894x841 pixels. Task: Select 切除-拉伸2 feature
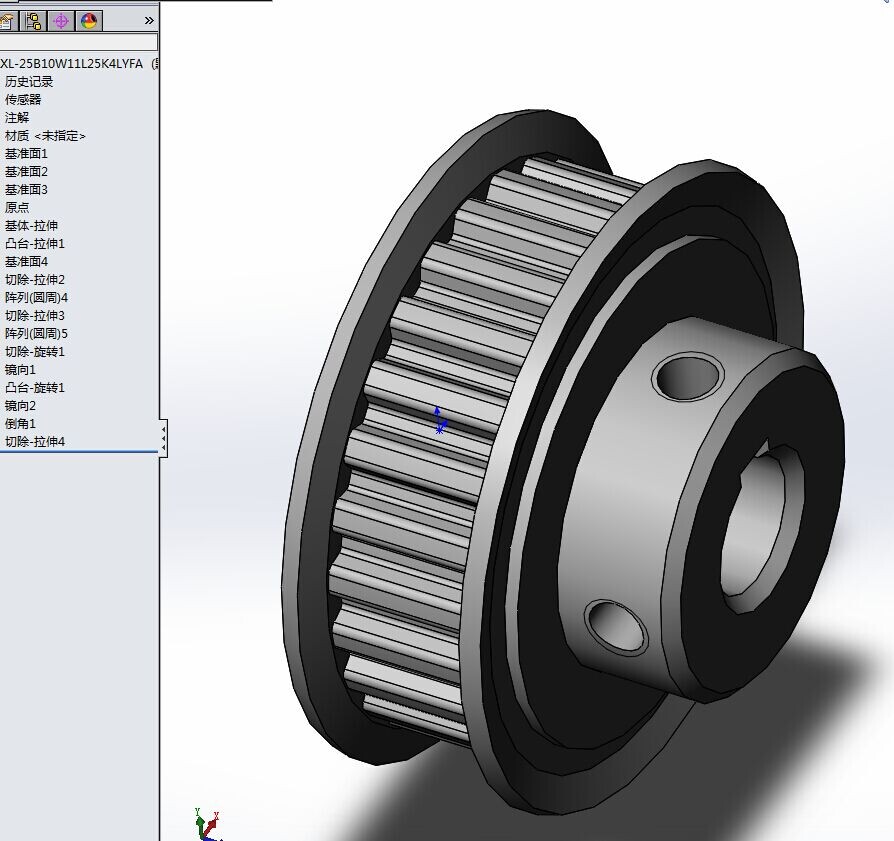(x=35, y=280)
